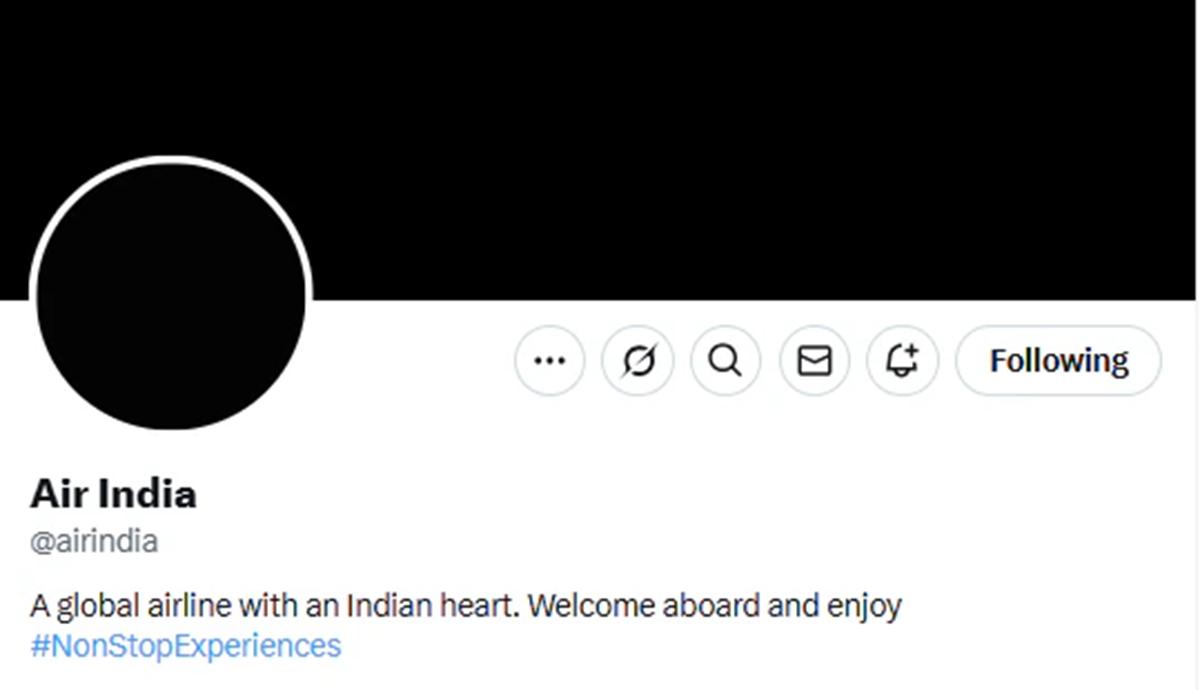Viewport: 1200px width, 690px height.
Task: Search Air India's posts with magnifier icon
Action: [726, 360]
